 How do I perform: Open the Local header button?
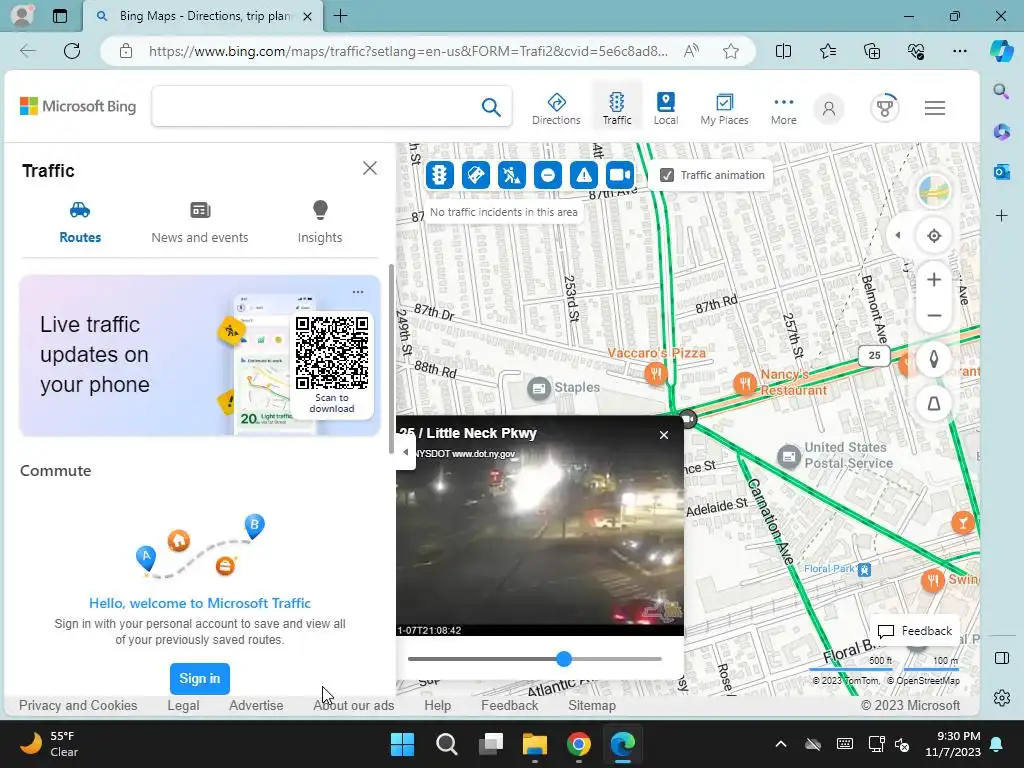pyautogui.click(x=665, y=108)
